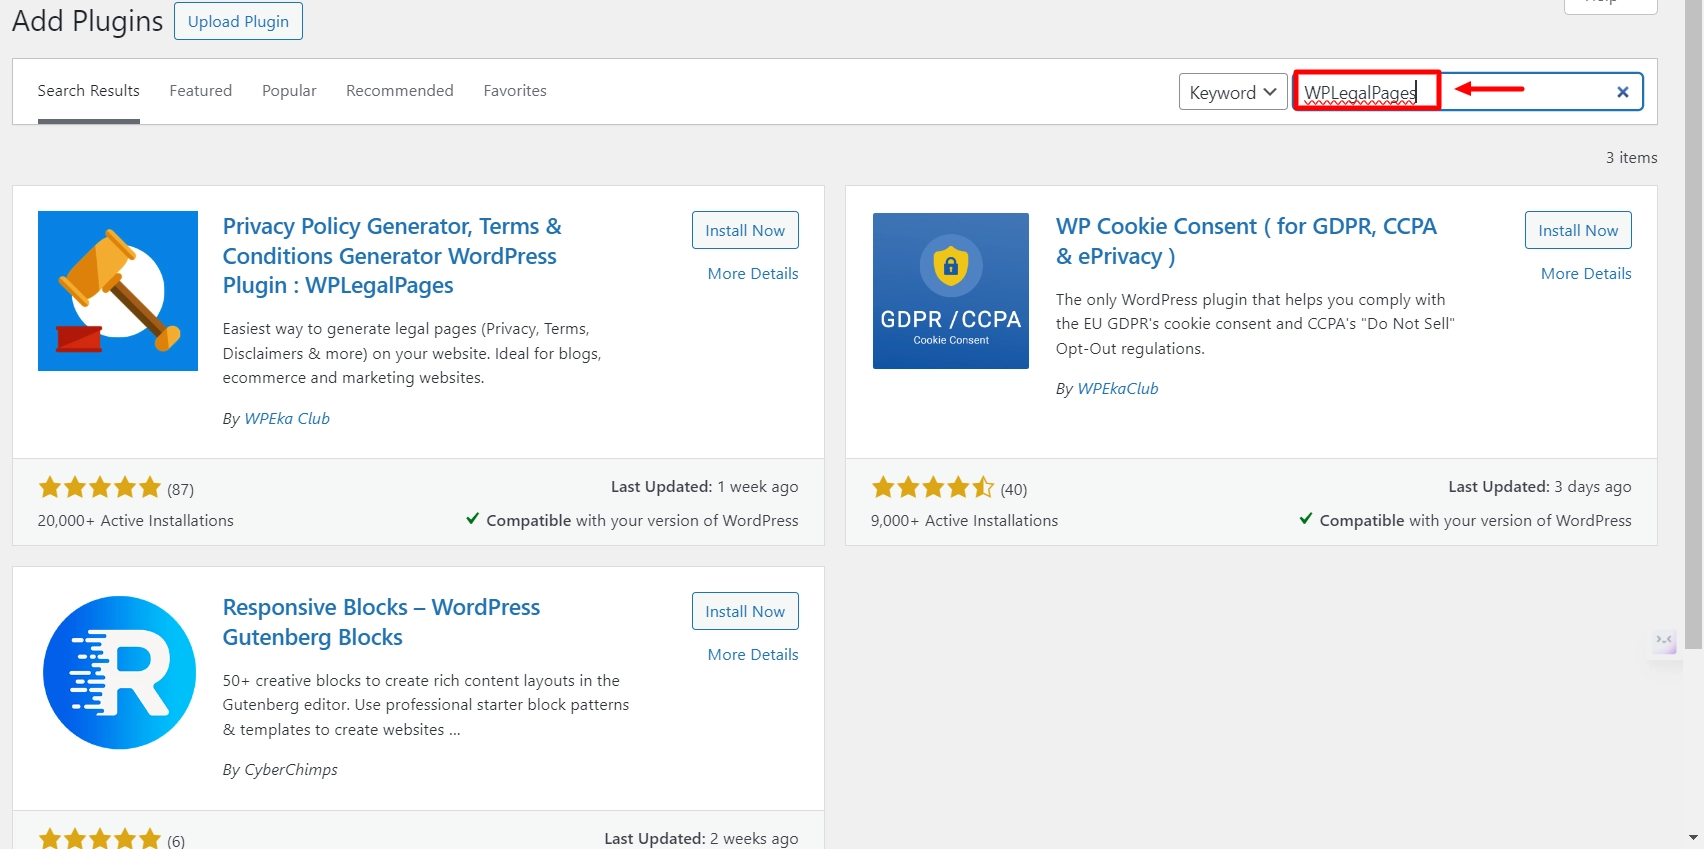Click the star rating of Responsive Blocks
The image size is (1704, 849).
point(100,839)
